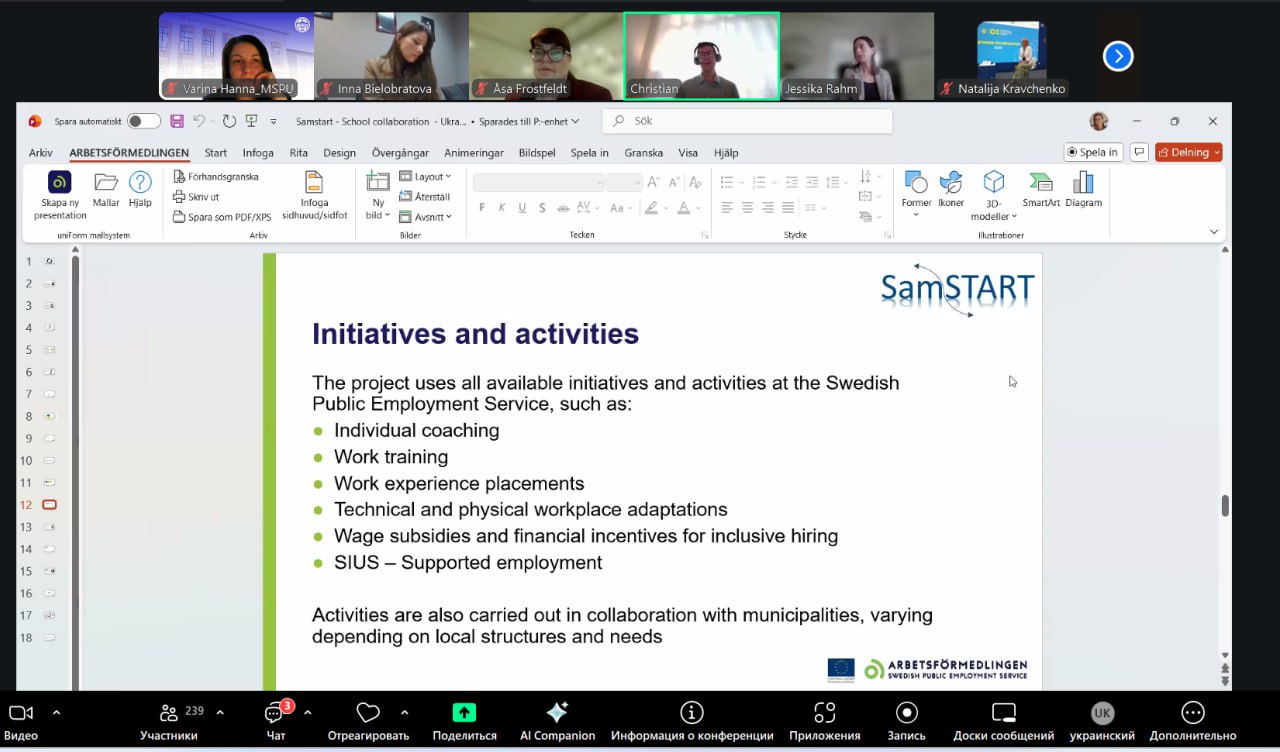The height and width of the screenshot is (752, 1280).
Task: Switch to the Infoga ribbon tab
Action: point(258,153)
